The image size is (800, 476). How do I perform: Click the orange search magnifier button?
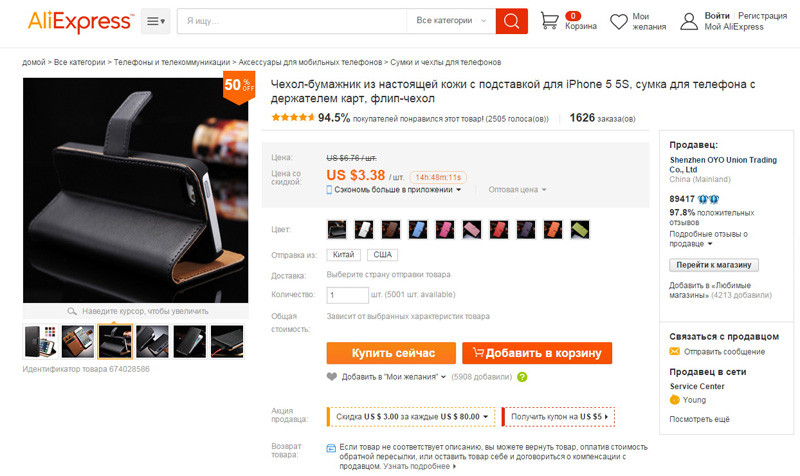click(x=511, y=21)
